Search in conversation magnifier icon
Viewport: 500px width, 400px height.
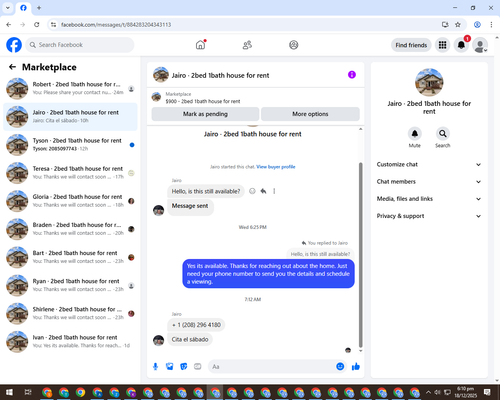click(x=443, y=134)
